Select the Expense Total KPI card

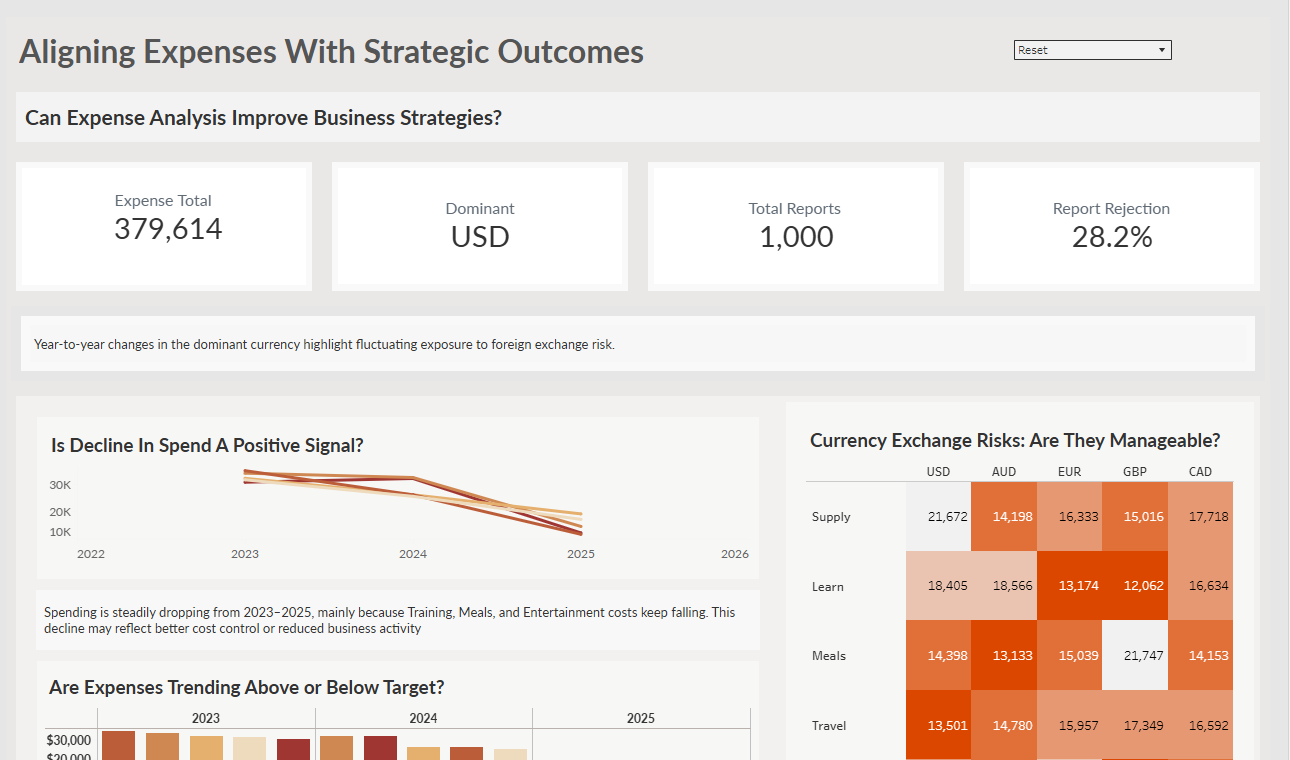point(163,225)
